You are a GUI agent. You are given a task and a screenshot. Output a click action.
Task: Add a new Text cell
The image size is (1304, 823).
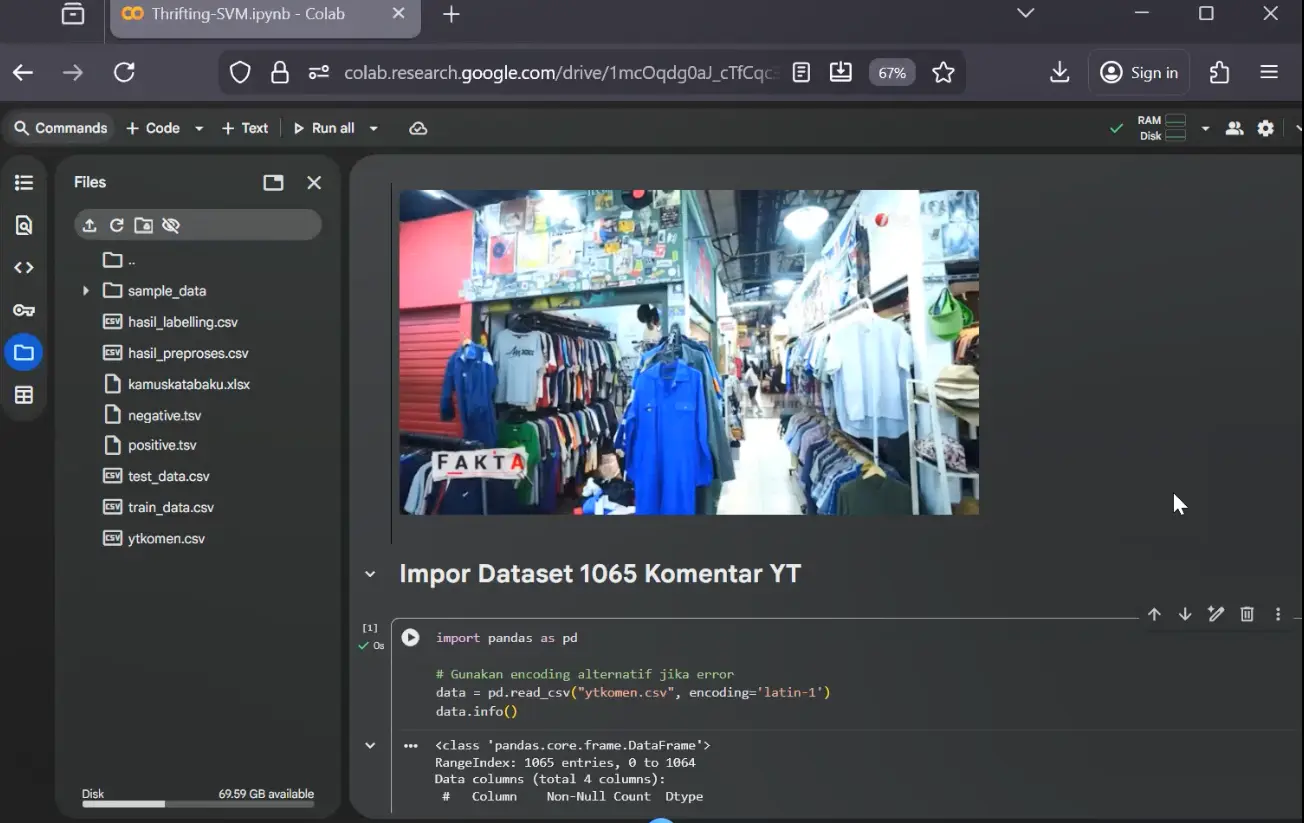pos(243,128)
